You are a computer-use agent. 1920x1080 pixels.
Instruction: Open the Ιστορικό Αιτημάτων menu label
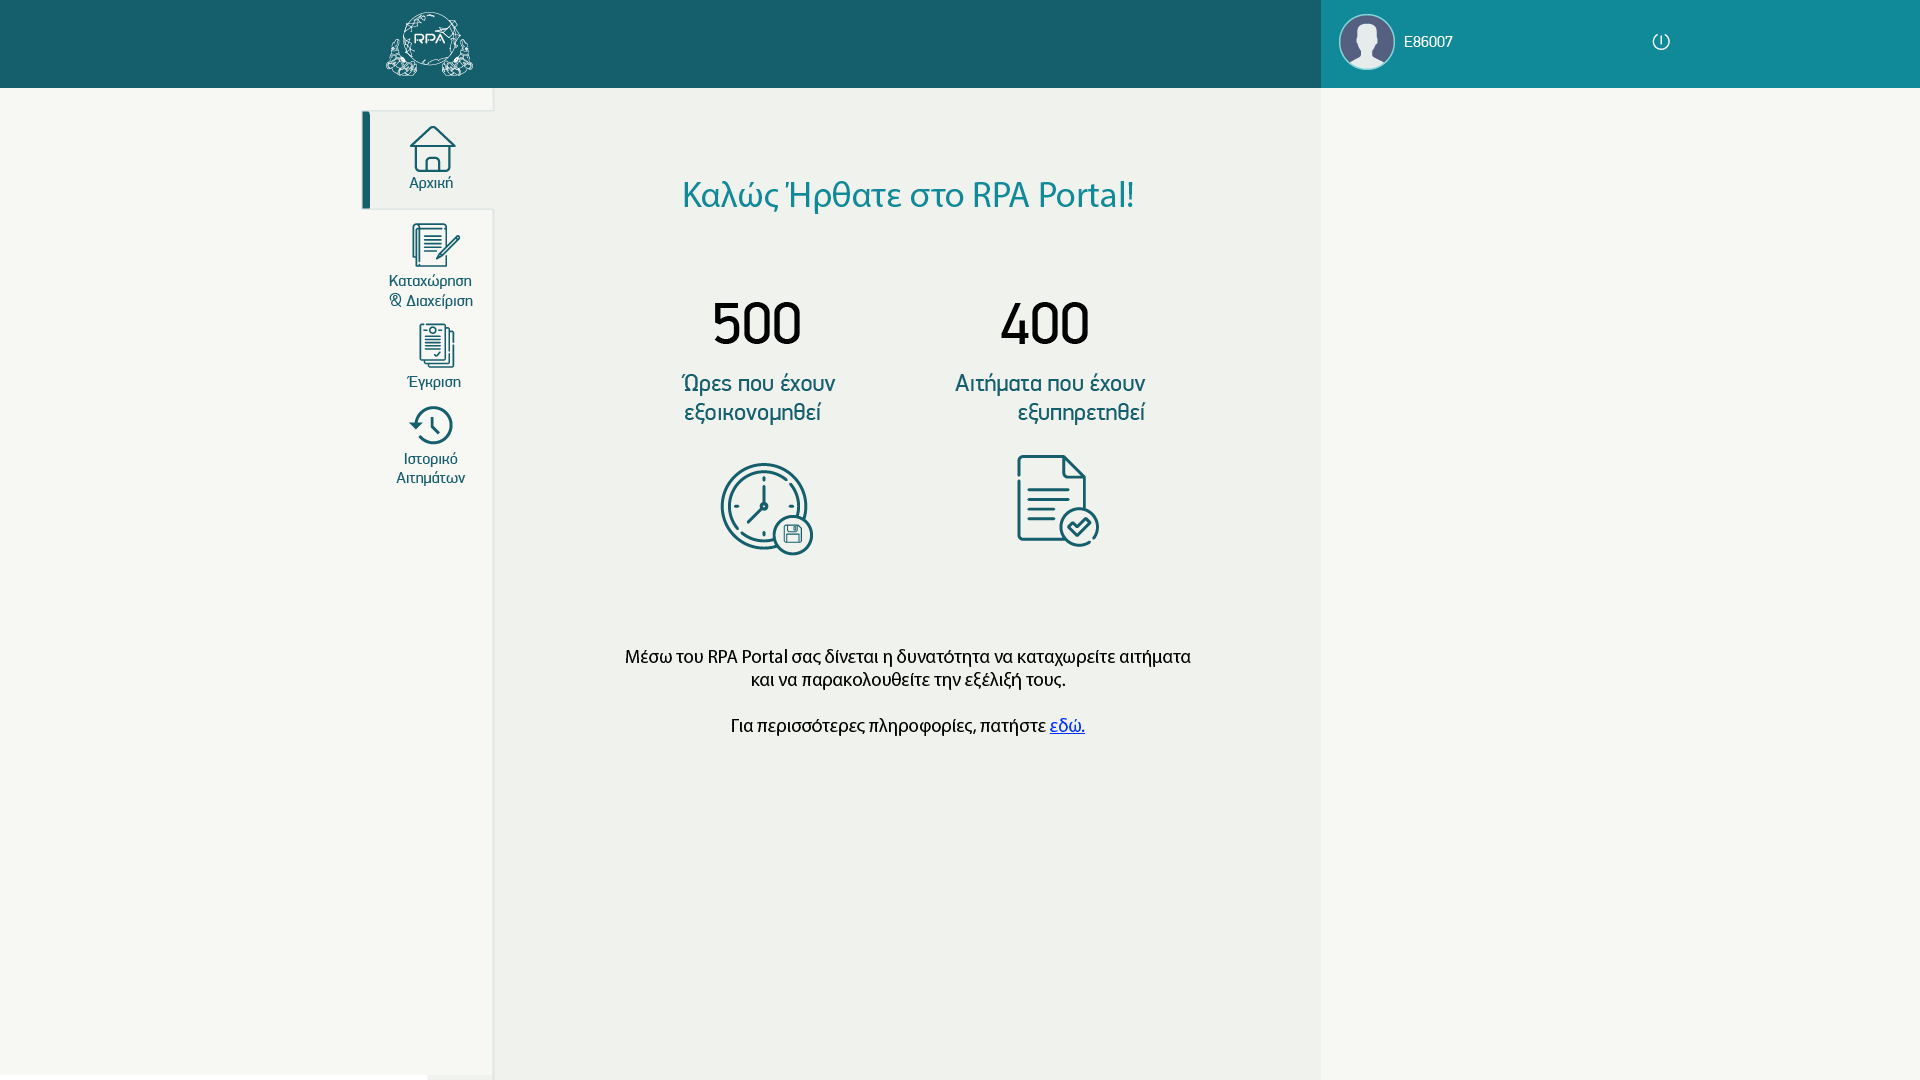pos(431,468)
